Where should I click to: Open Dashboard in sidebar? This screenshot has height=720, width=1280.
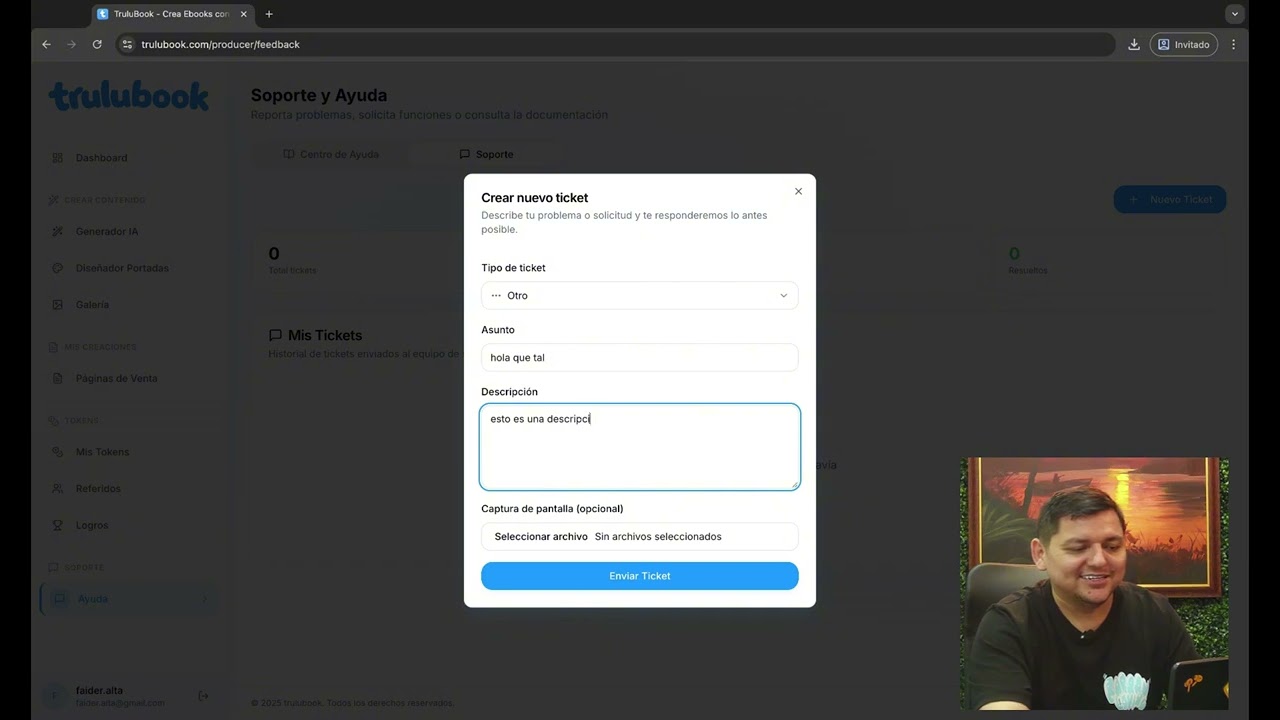point(129,158)
